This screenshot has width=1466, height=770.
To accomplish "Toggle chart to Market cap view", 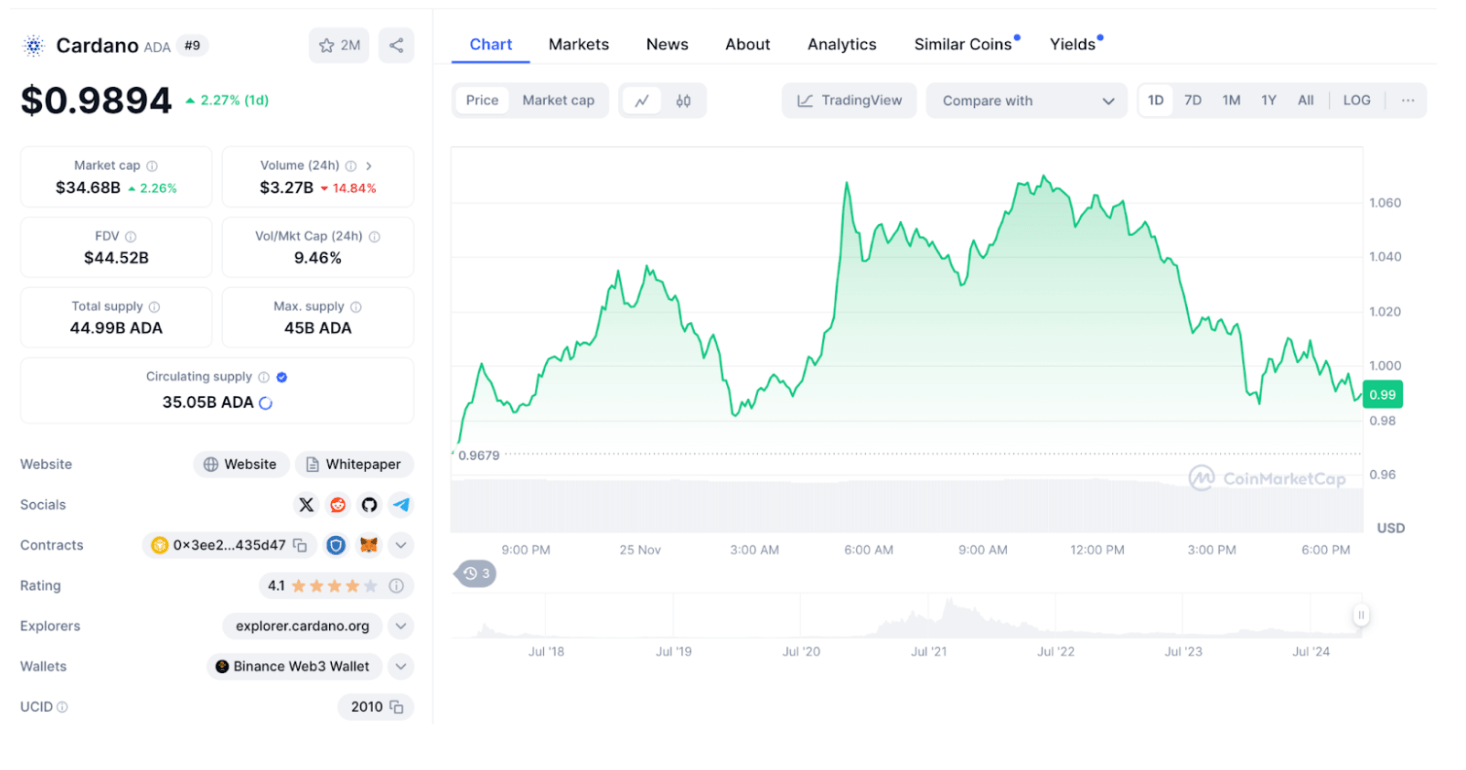I will pyautogui.click(x=558, y=100).
